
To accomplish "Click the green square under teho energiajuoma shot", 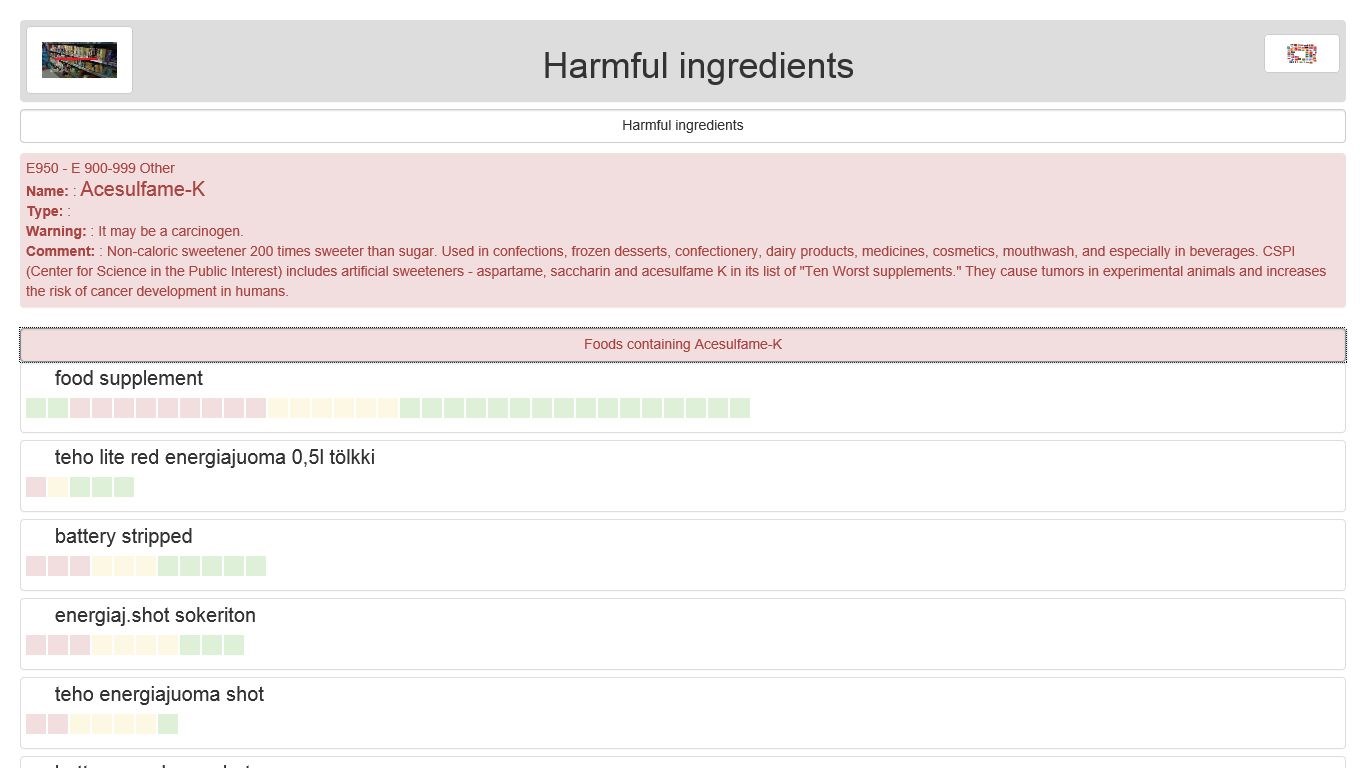I will [168, 724].
